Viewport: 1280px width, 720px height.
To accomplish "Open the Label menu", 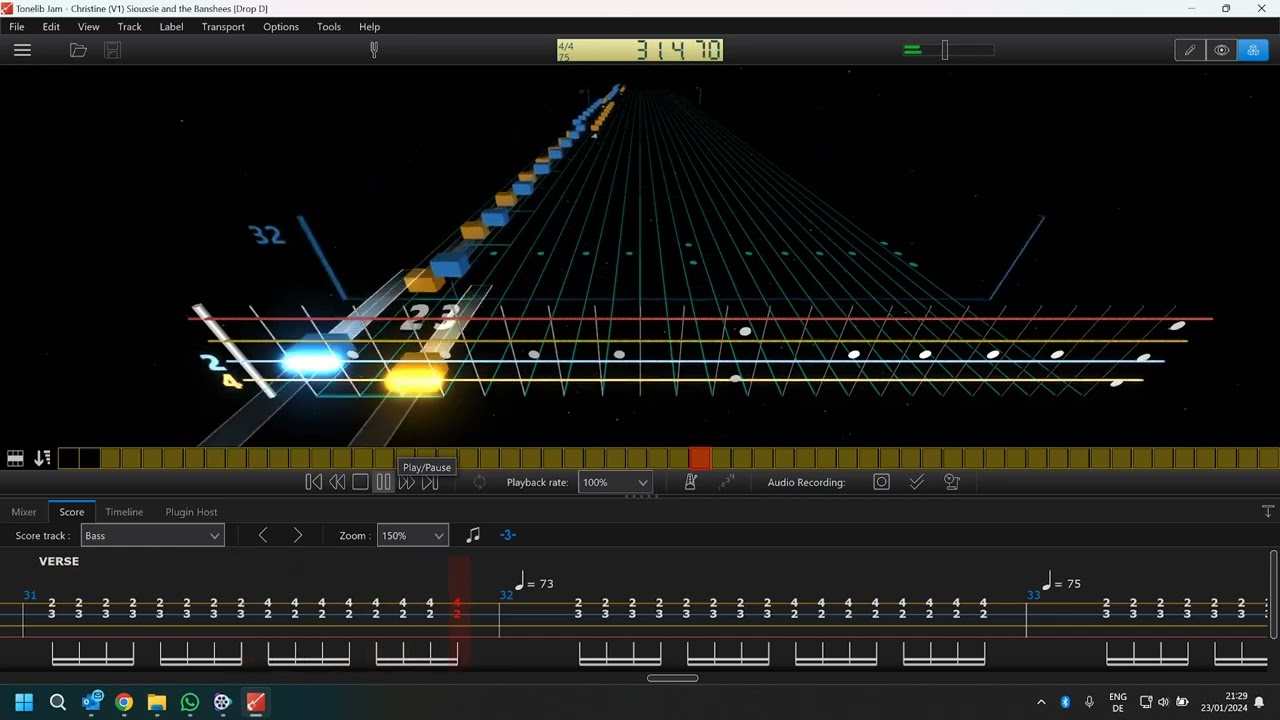I will tap(172, 27).
